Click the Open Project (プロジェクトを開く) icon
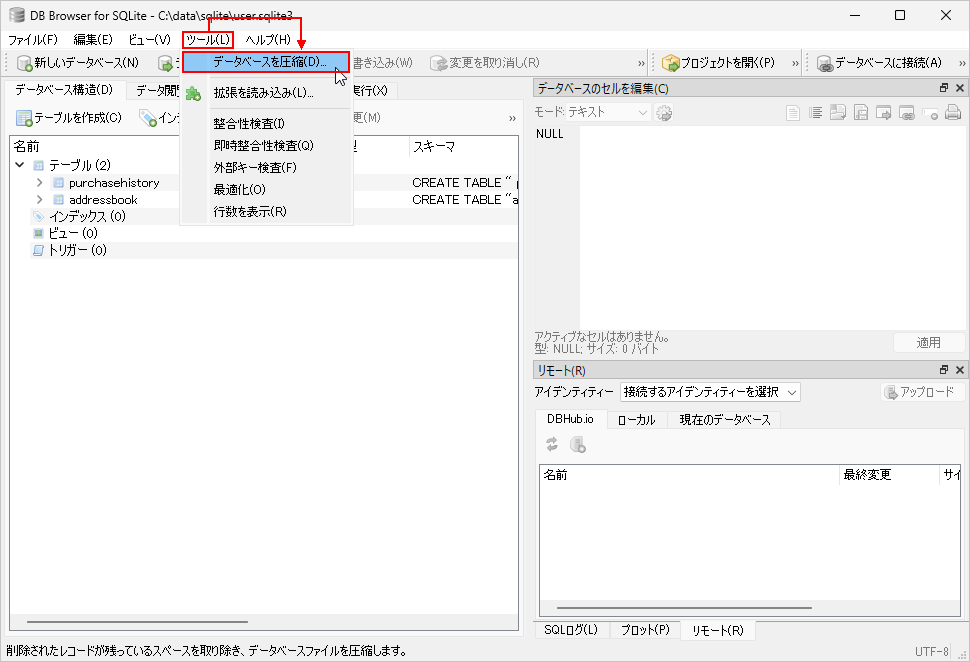Image resolution: width=970 pixels, height=662 pixels. pyautogui.click(x=671, y=63)
